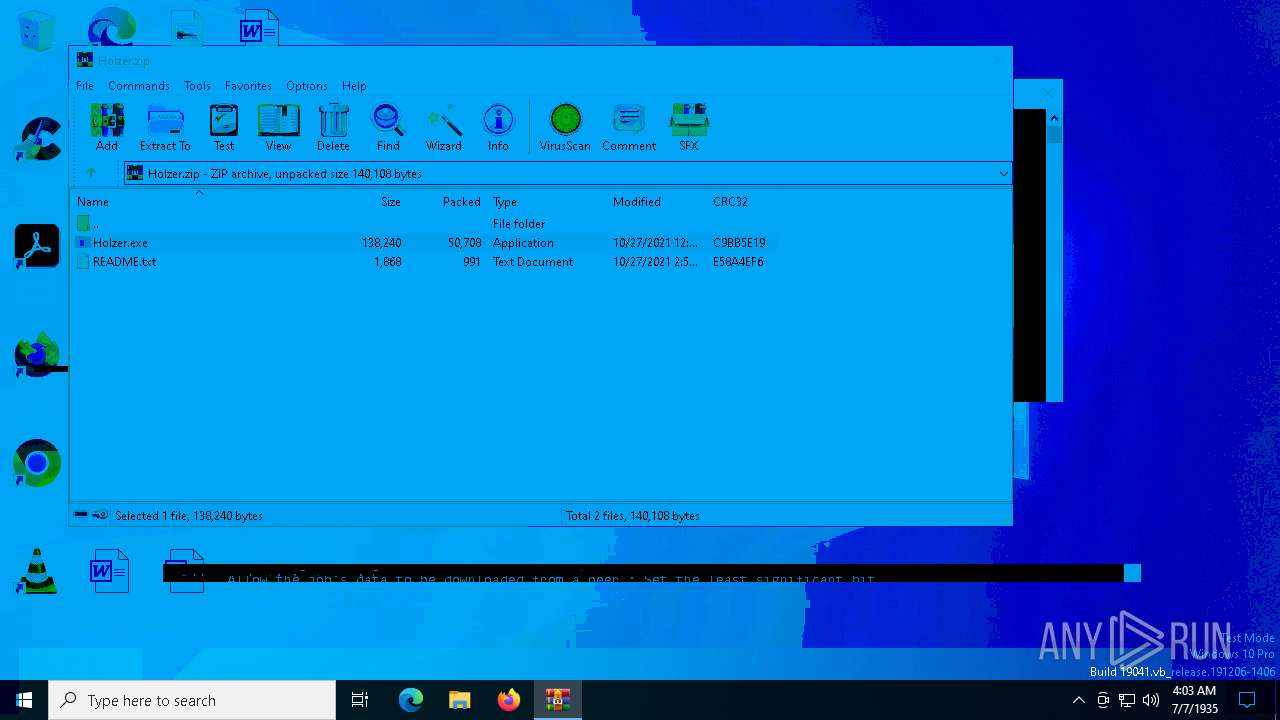
Task: Sort by the Type column header
Action: [x=505, y=202]
